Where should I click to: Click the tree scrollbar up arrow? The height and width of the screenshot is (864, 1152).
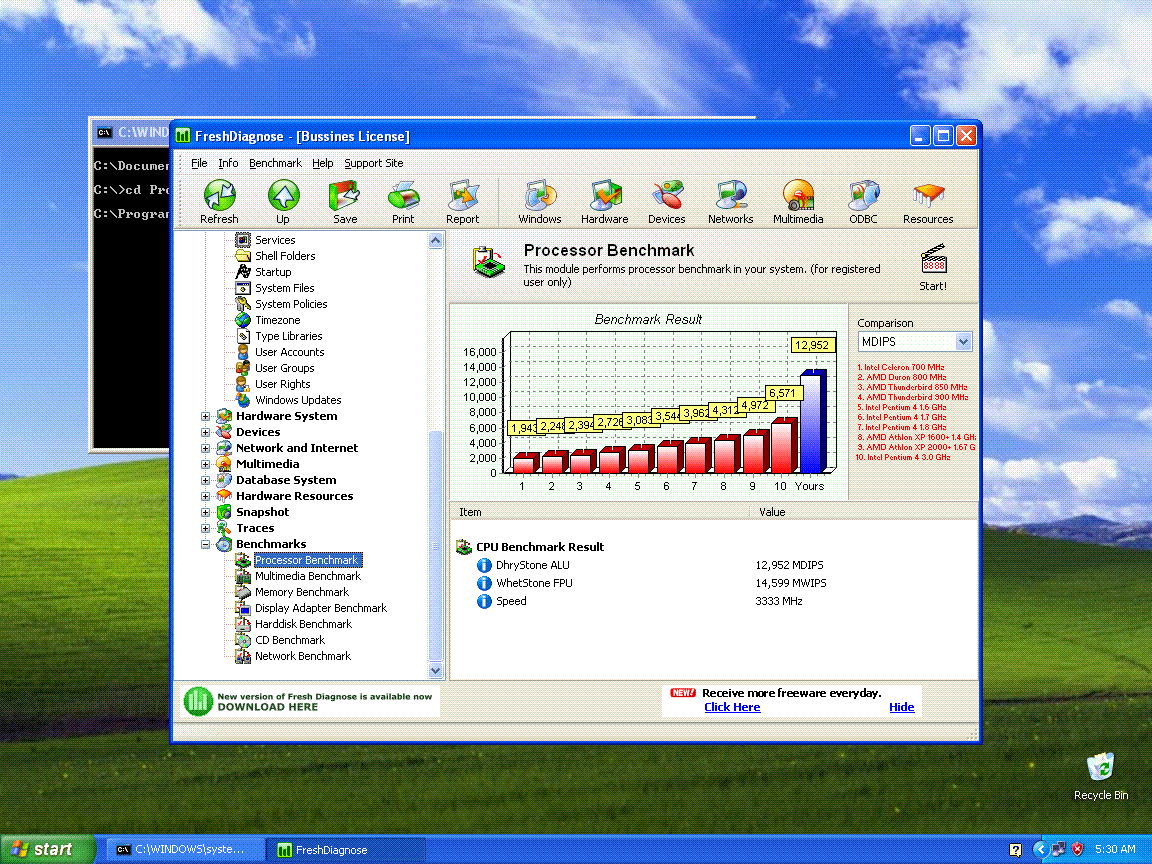[436, 240]
